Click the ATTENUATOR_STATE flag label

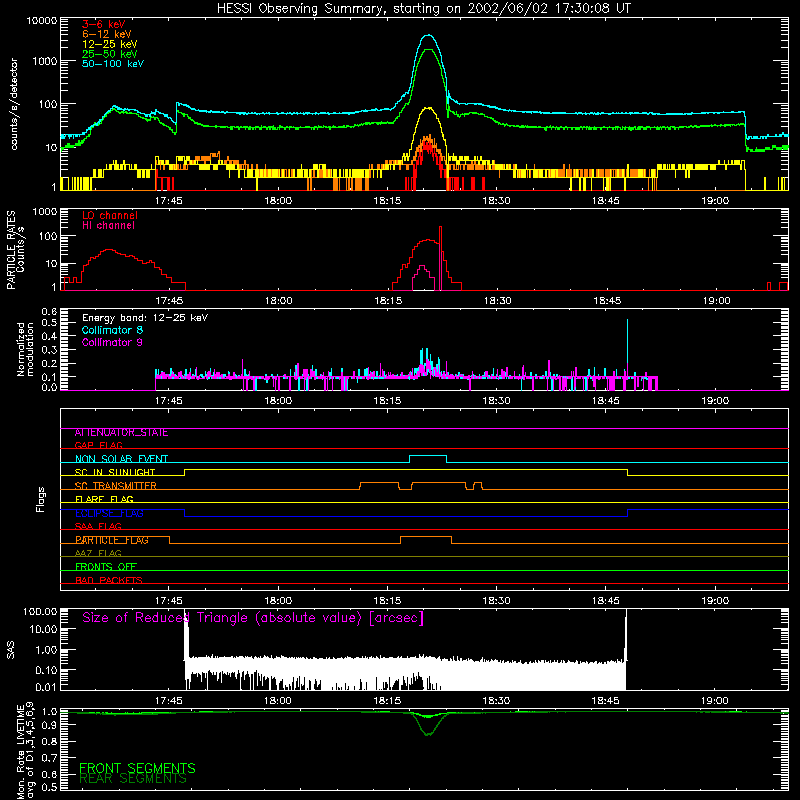(121, 433)
